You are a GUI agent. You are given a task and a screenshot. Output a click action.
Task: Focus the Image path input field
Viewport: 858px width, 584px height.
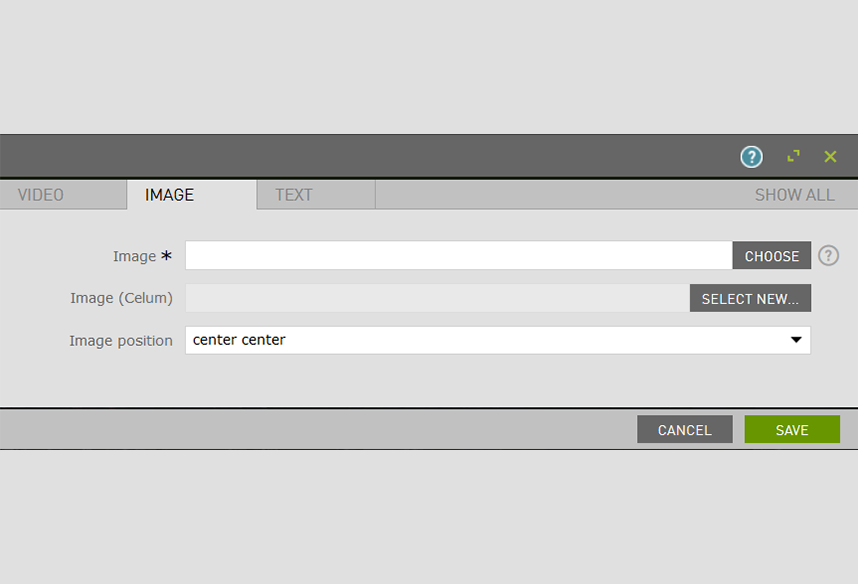coord(459,256)
